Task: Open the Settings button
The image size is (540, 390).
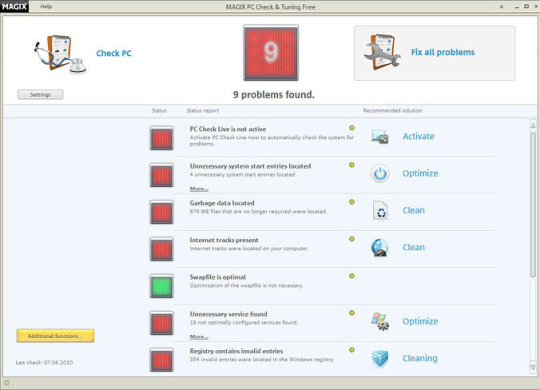Action: [40, 94]
